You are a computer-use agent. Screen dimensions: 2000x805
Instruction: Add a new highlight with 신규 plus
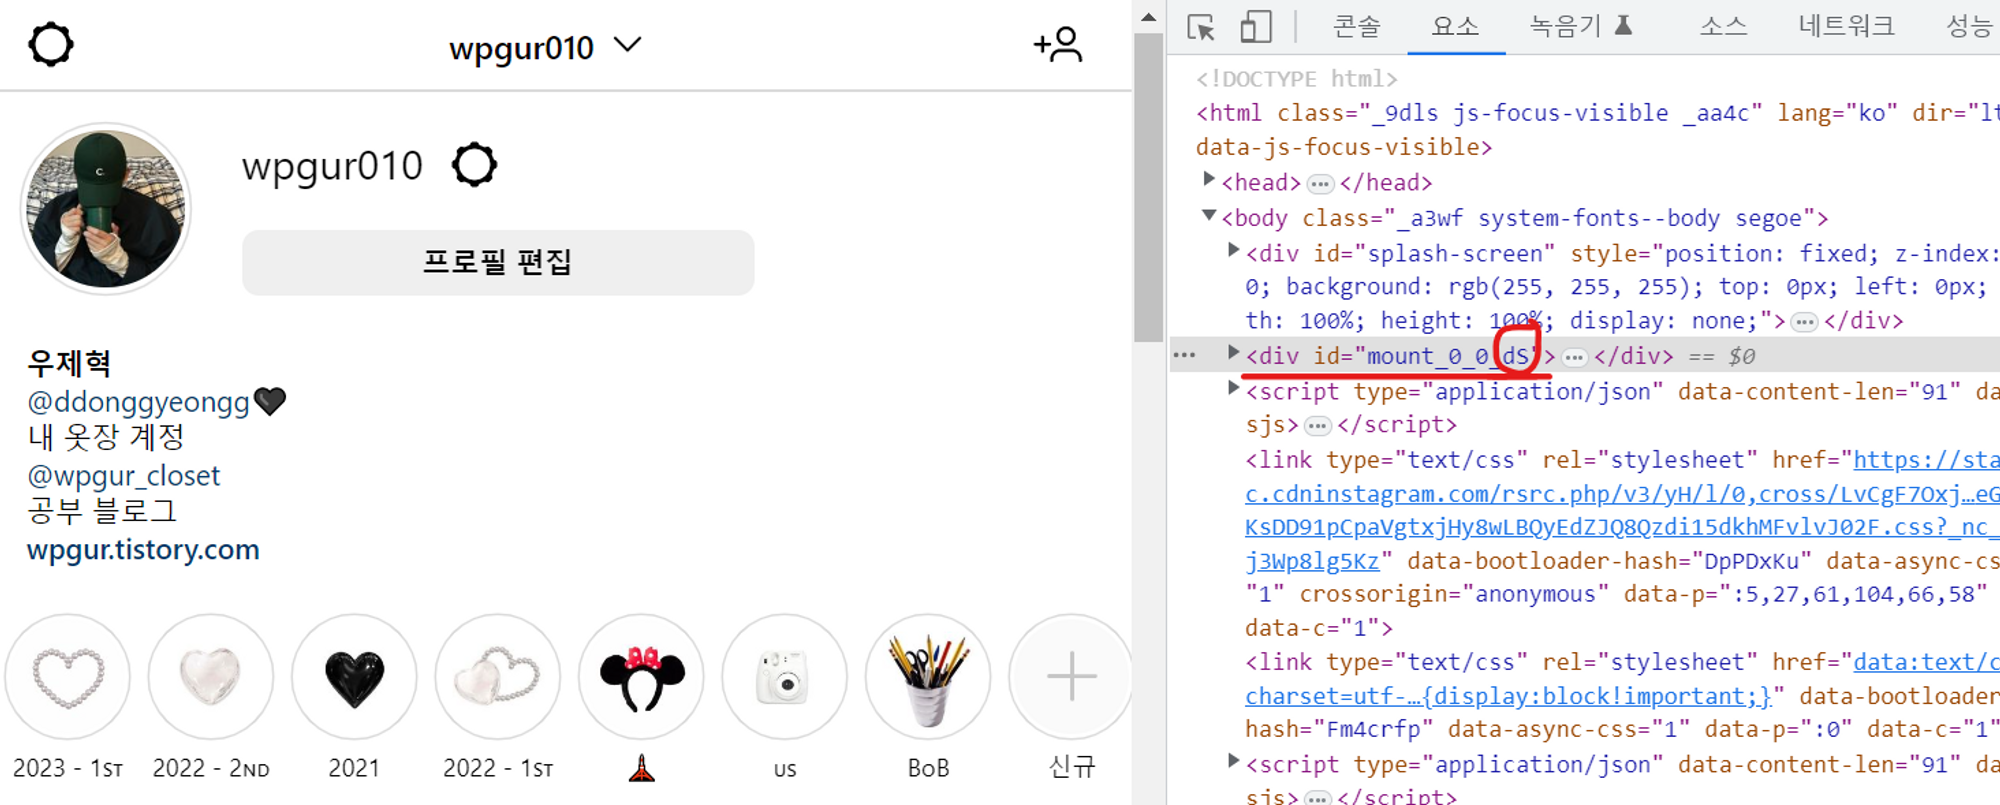(x=1071, y=677)
